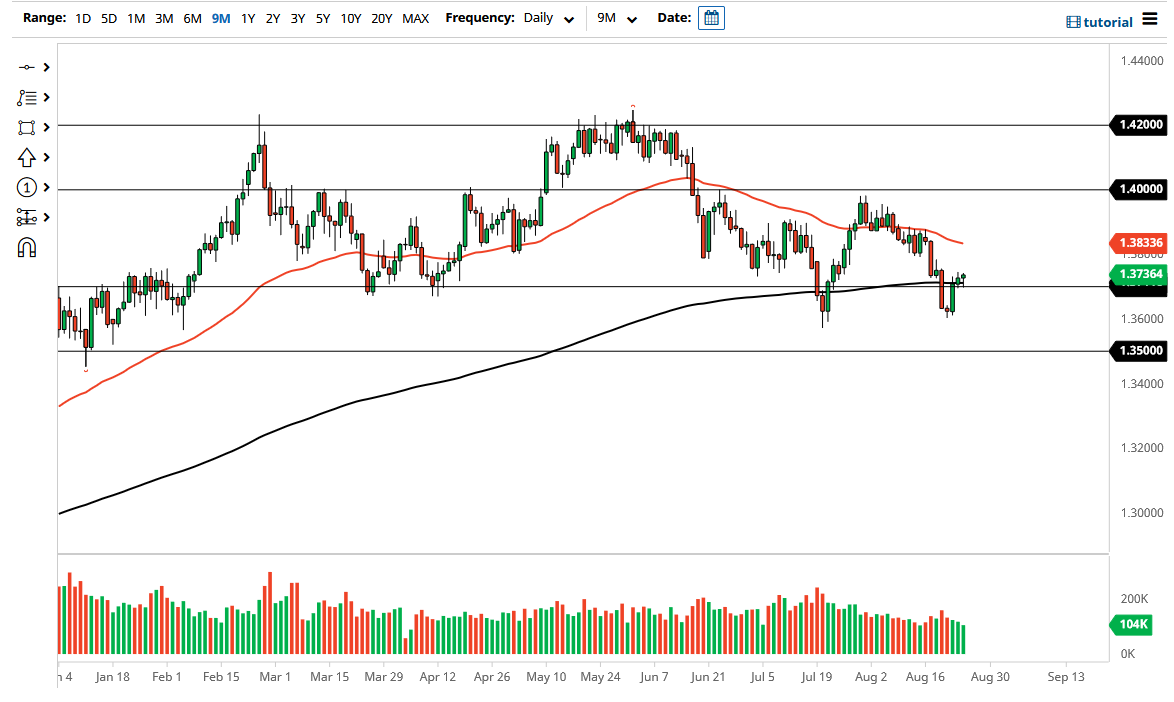This screenshot has height=702, width=1174.
Task: Select the 6M range
Action: [192, 18]
